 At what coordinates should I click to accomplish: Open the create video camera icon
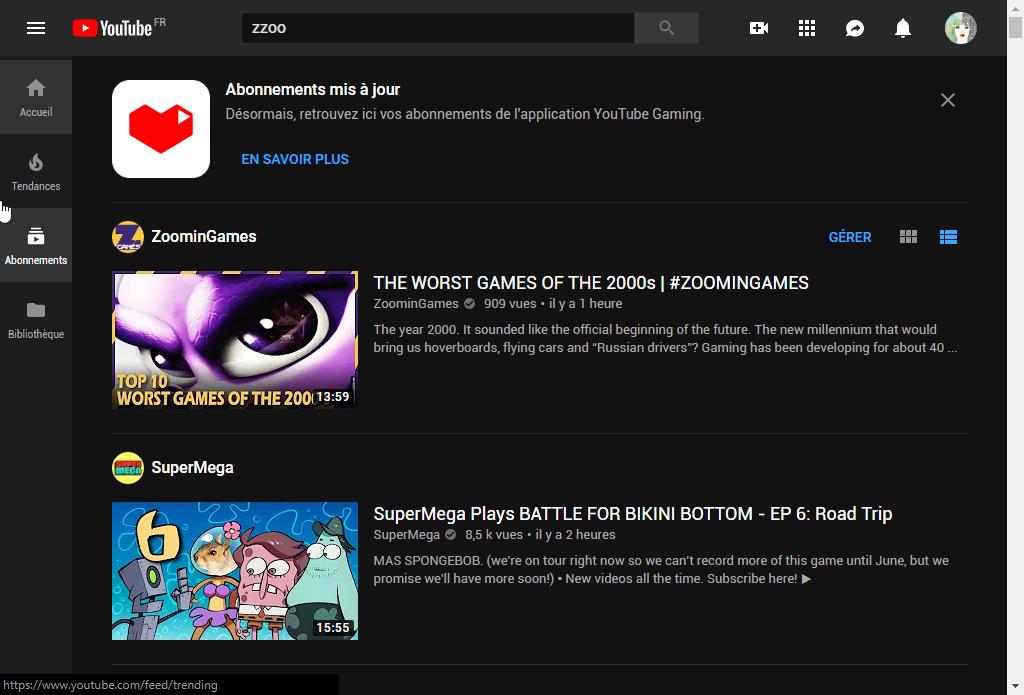759,28
